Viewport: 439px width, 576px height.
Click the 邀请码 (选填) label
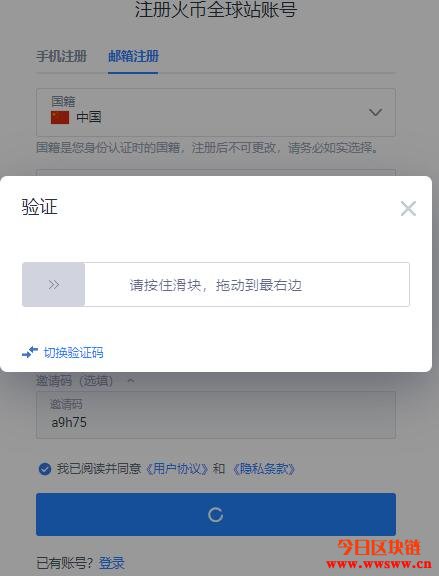pyautogui.click(x=74, y=381)
